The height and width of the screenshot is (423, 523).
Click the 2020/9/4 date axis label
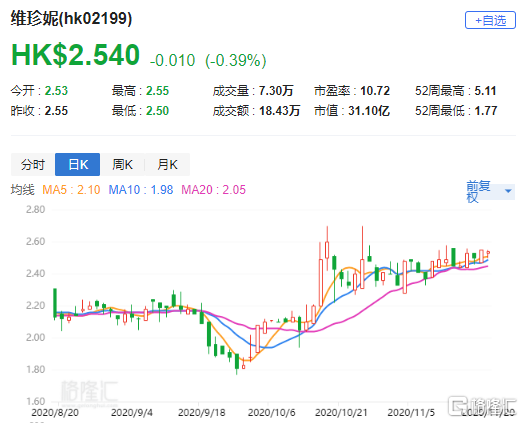[132, 413]
